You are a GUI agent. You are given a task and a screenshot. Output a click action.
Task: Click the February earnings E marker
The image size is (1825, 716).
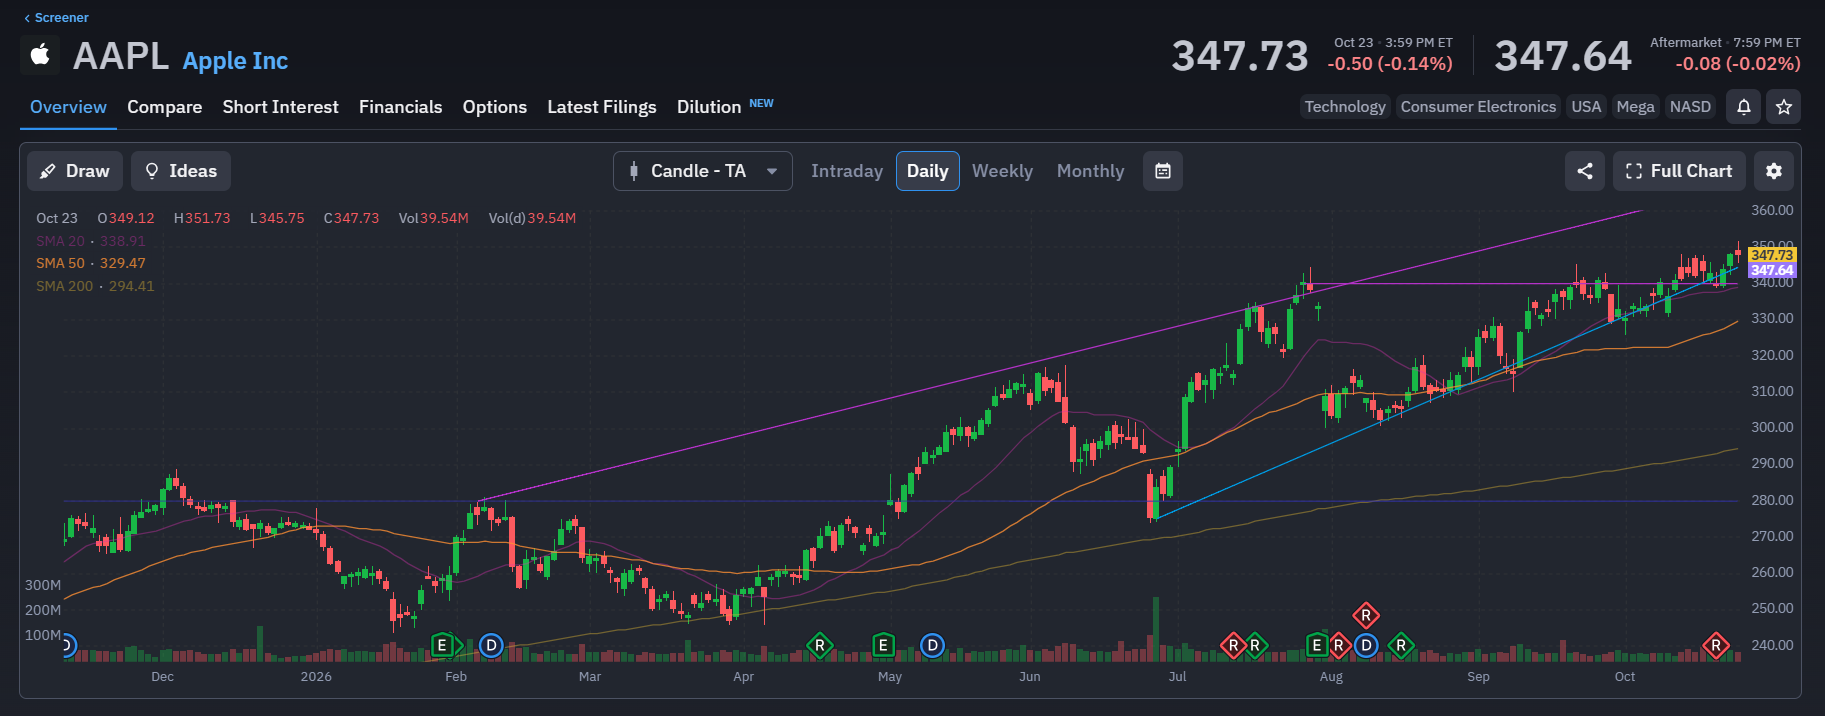point(442,646)
